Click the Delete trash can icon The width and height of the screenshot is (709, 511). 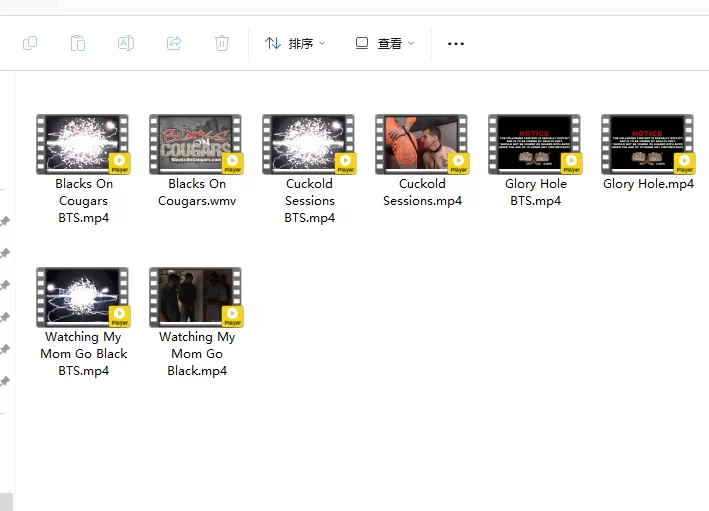222,43
